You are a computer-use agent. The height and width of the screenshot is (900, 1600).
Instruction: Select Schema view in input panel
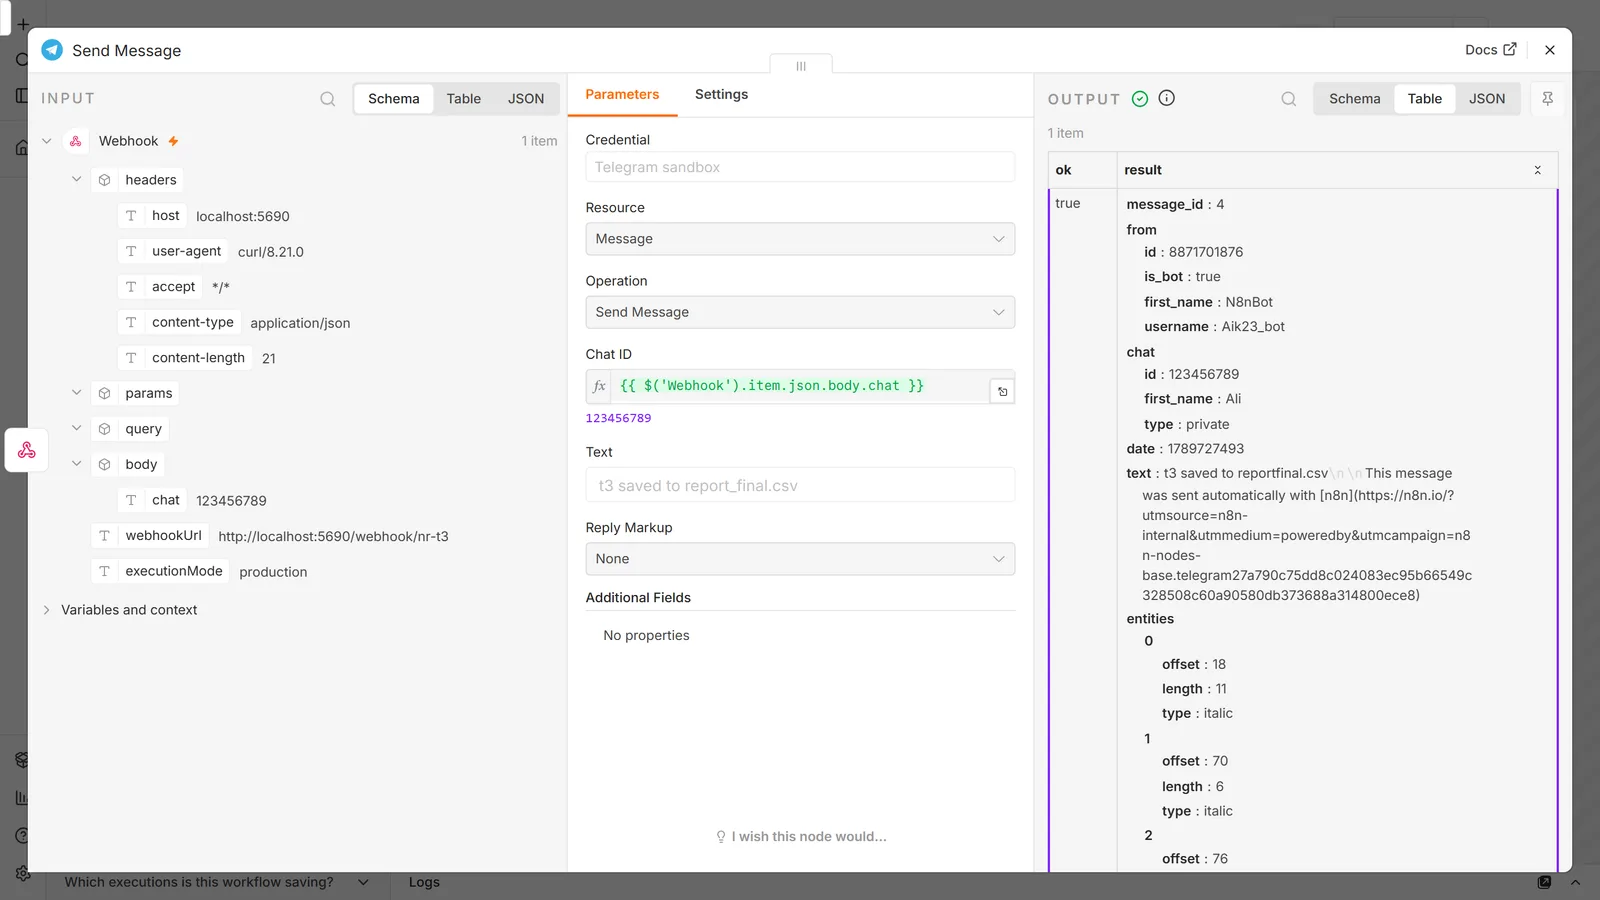[394, 99]
